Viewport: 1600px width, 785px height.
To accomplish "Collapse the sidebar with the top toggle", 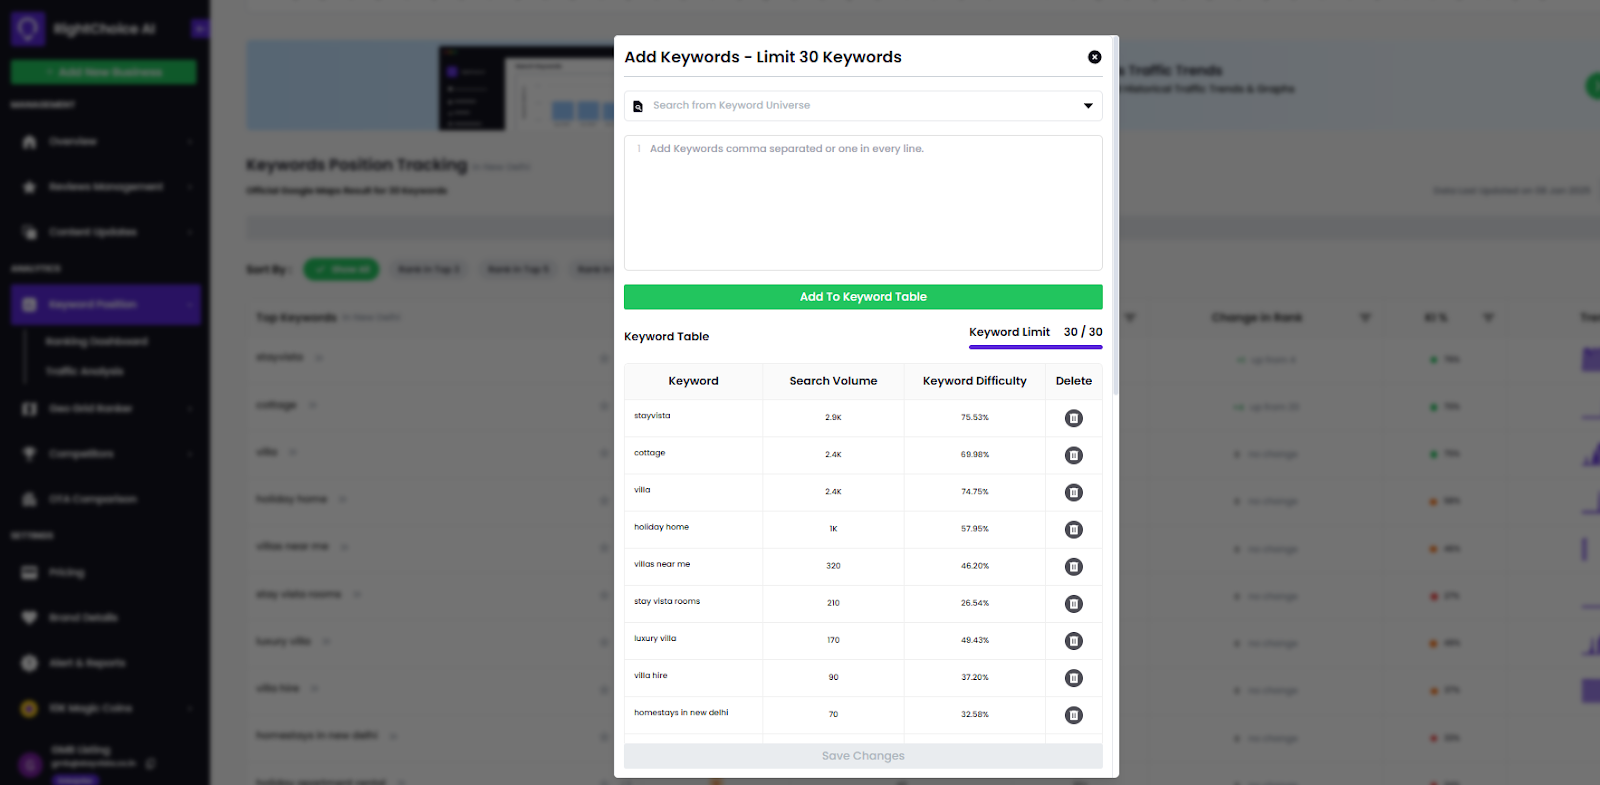I will [200, 29].
